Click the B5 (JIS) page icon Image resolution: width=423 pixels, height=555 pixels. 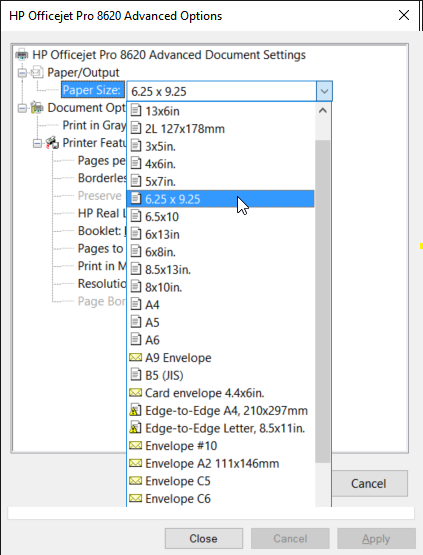point(136,374)
